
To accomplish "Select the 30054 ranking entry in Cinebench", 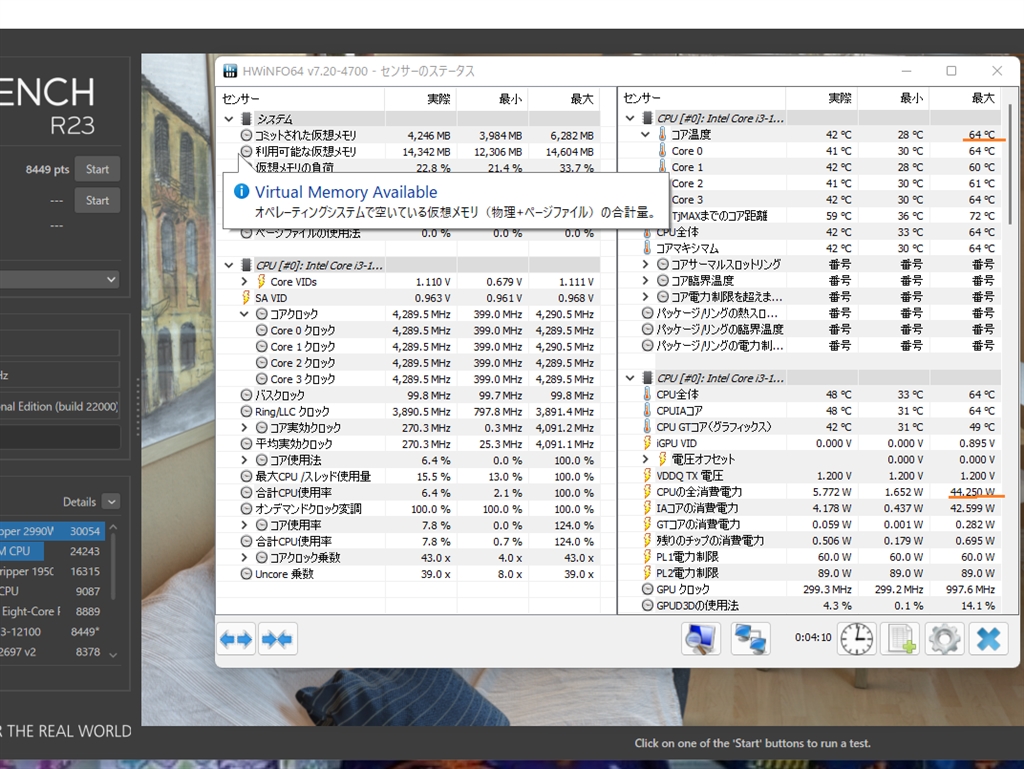I will tap(52, 531).
